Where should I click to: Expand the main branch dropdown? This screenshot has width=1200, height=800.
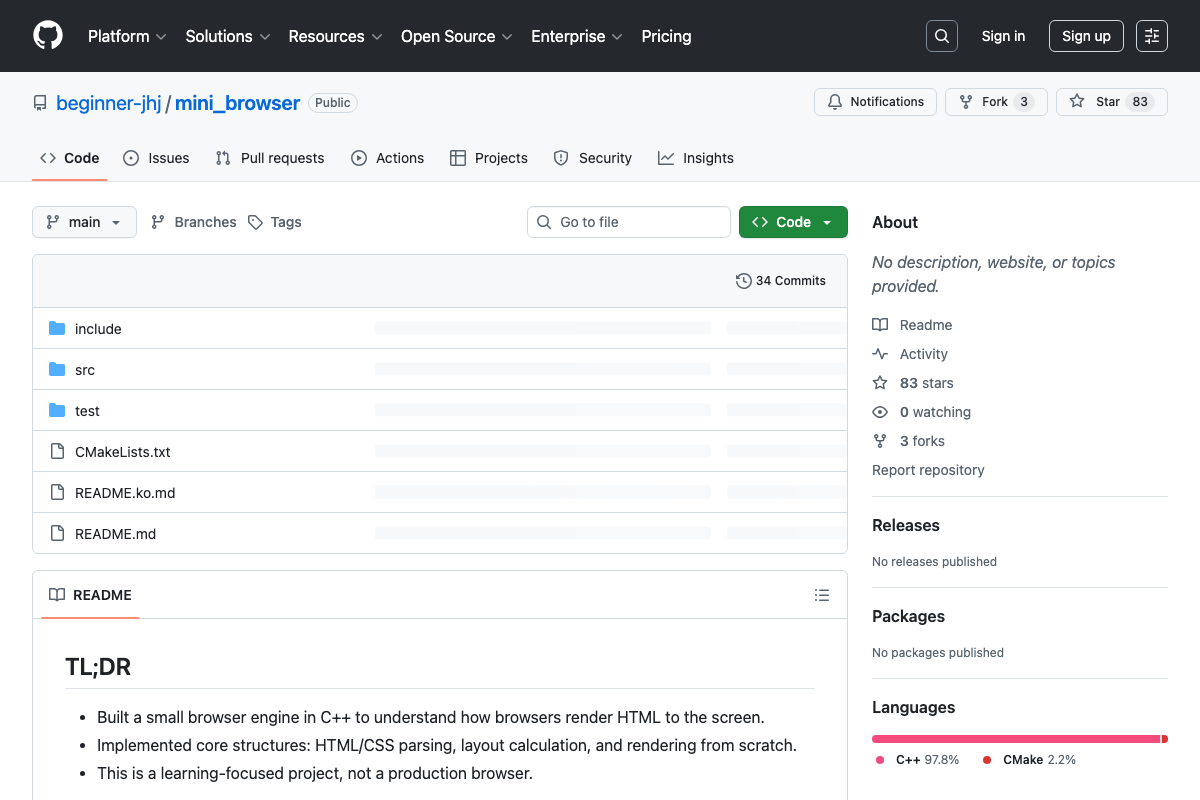pyautogui.click(x=84, y=222)
